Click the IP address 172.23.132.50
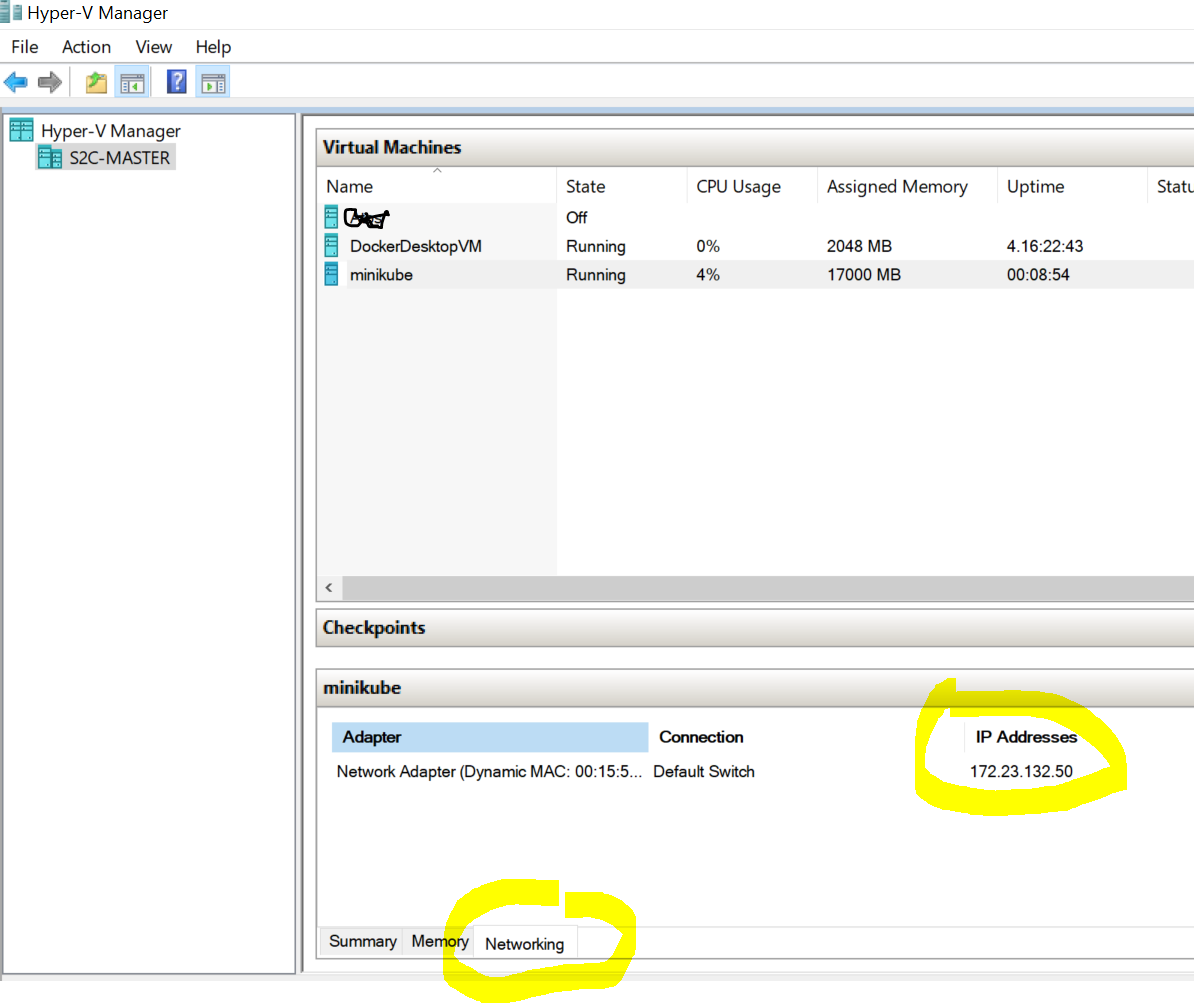 tap(1021, 771)
